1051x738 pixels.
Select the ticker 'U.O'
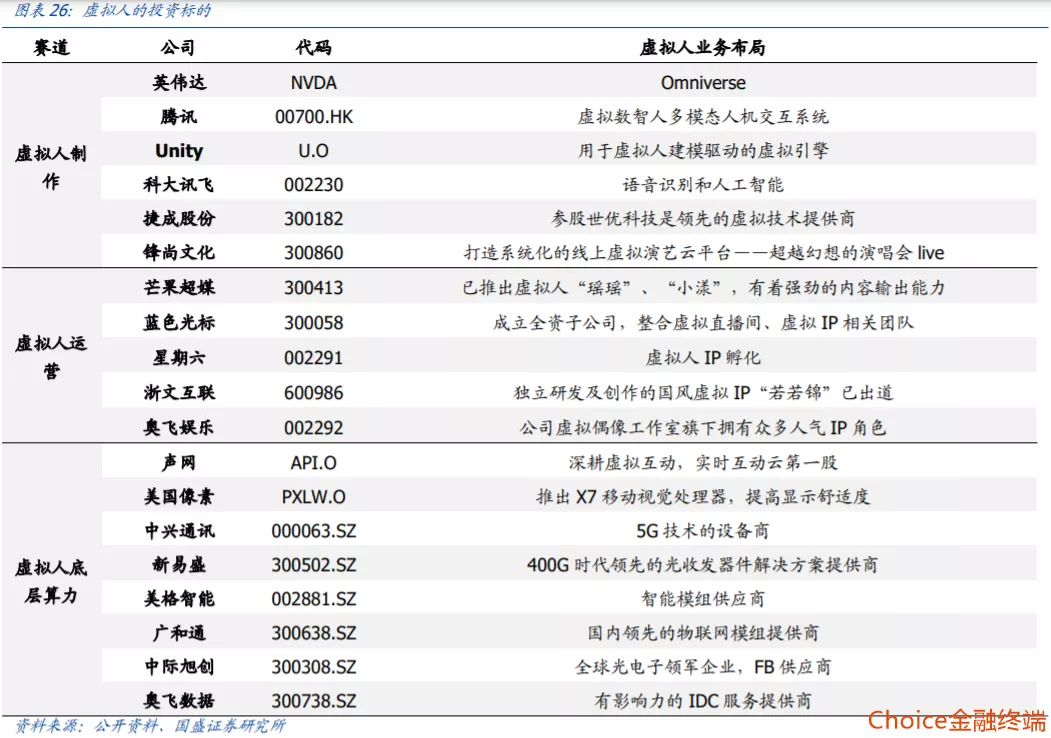314,151
